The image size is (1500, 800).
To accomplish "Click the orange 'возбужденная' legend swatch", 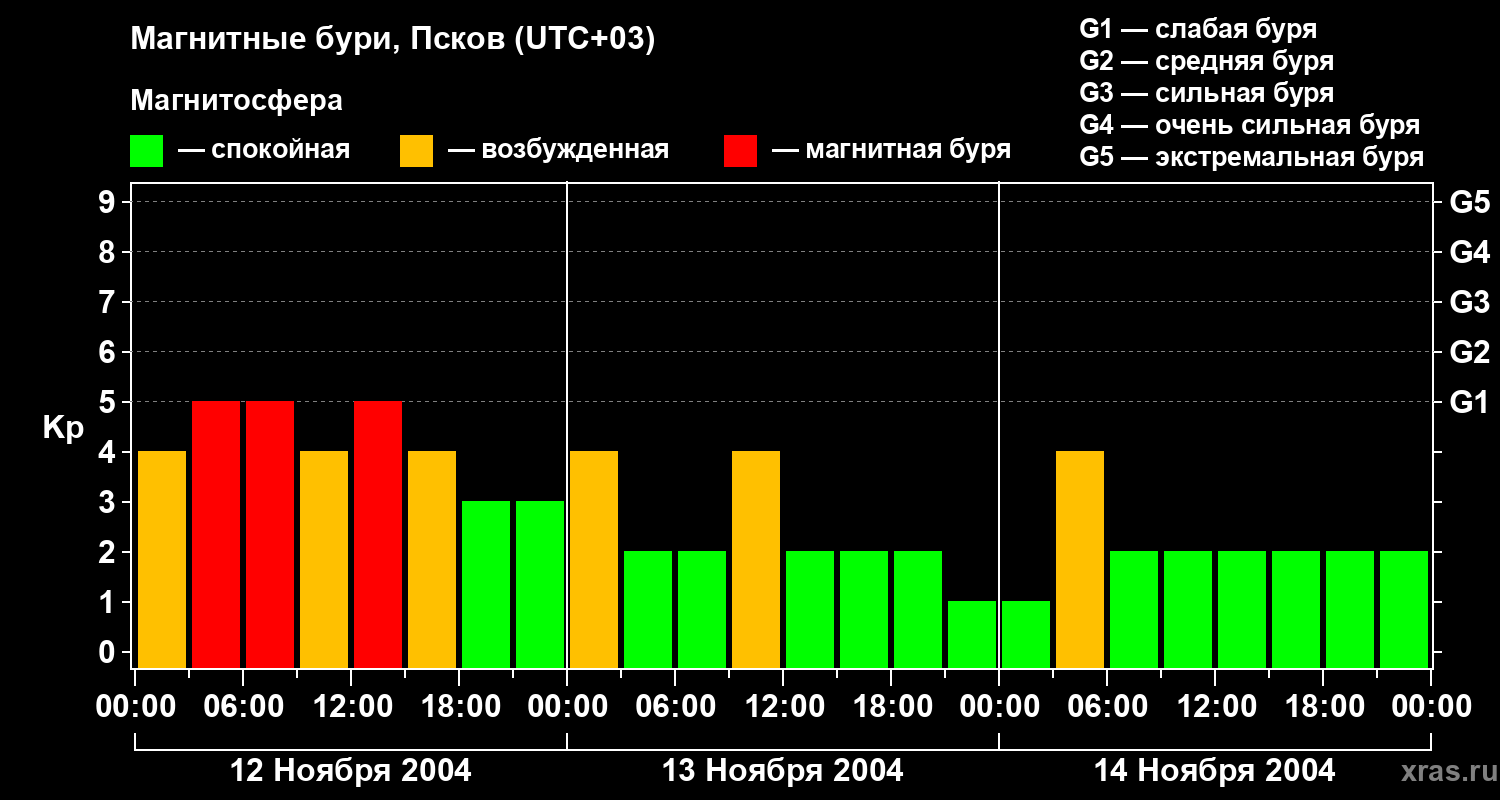I will (x=417, y=151).
